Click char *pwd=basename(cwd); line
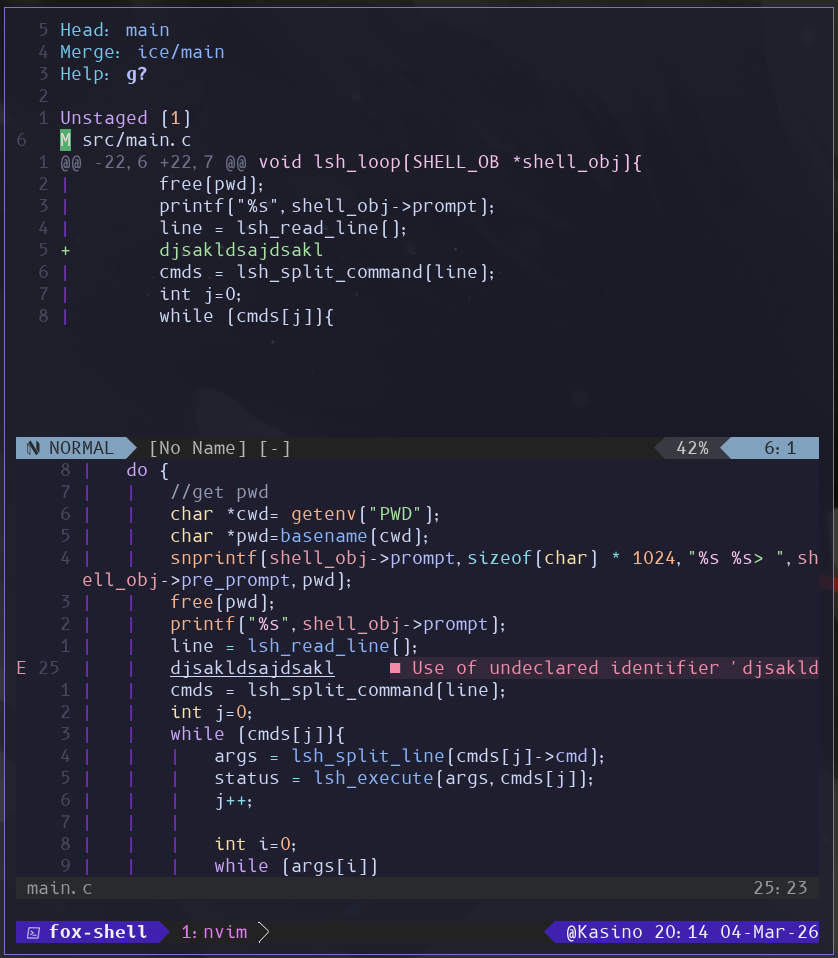The image size is (838, 958). click(299, 536)
